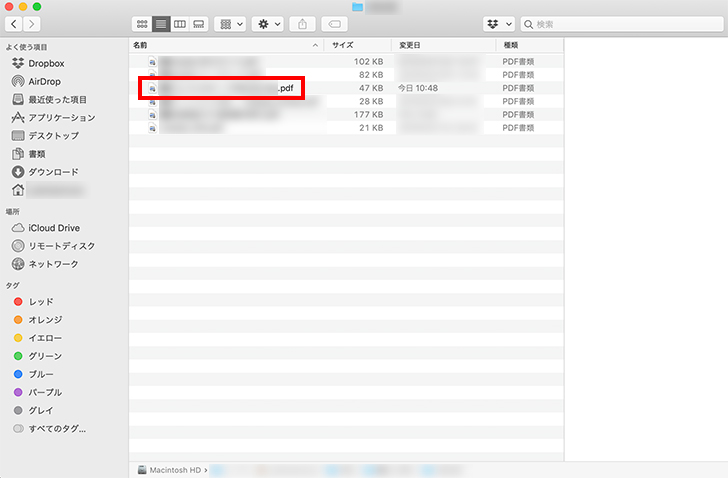Select the 177 KB PDF file row
This screenshot has height=478, width=728.
coord(346,115)
